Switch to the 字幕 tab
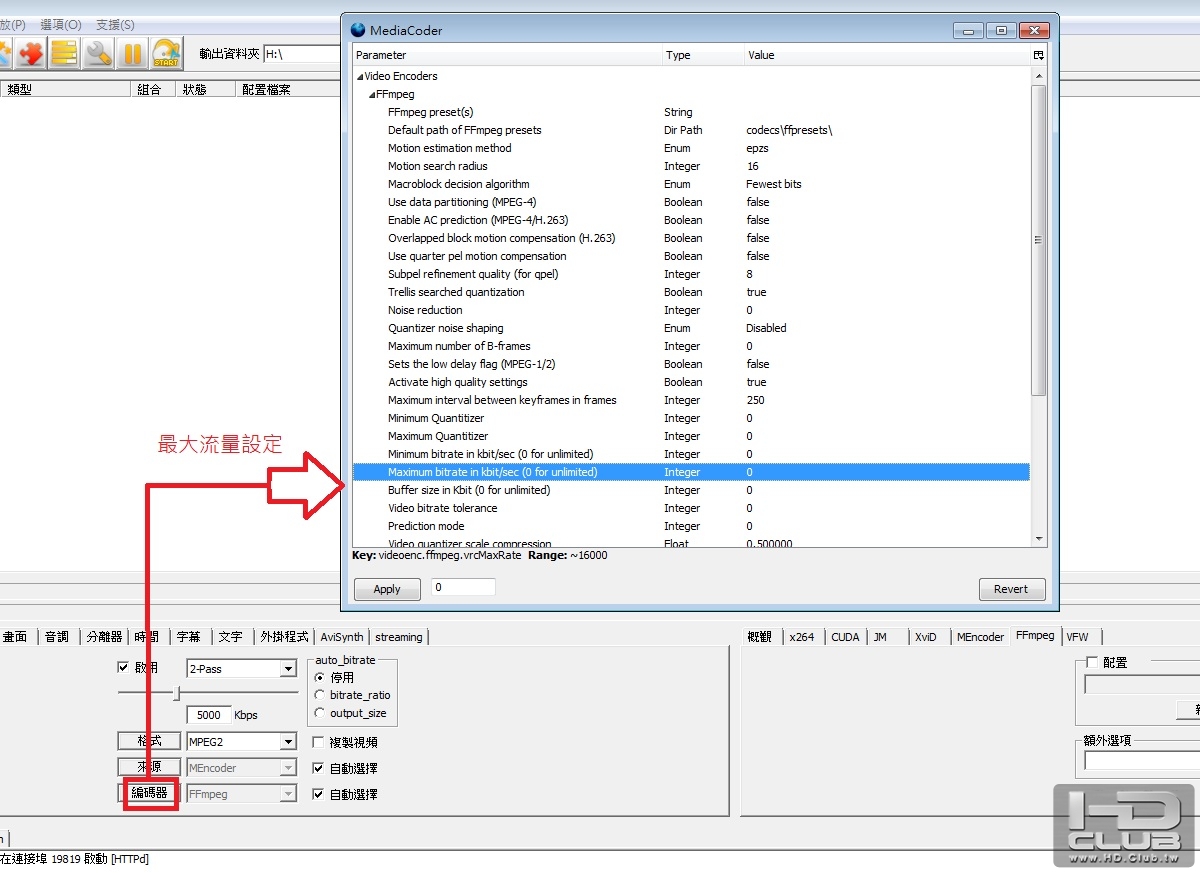 [x=189, y=637]
